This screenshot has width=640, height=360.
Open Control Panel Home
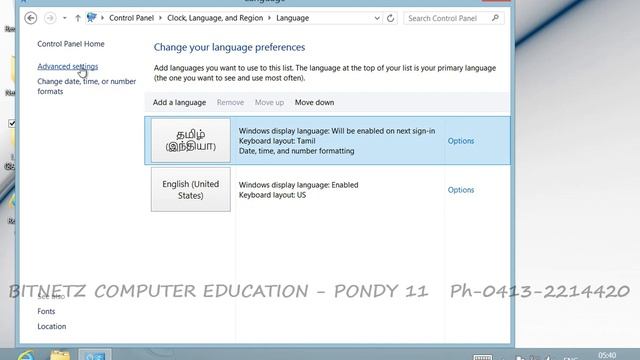pos(71,44)
